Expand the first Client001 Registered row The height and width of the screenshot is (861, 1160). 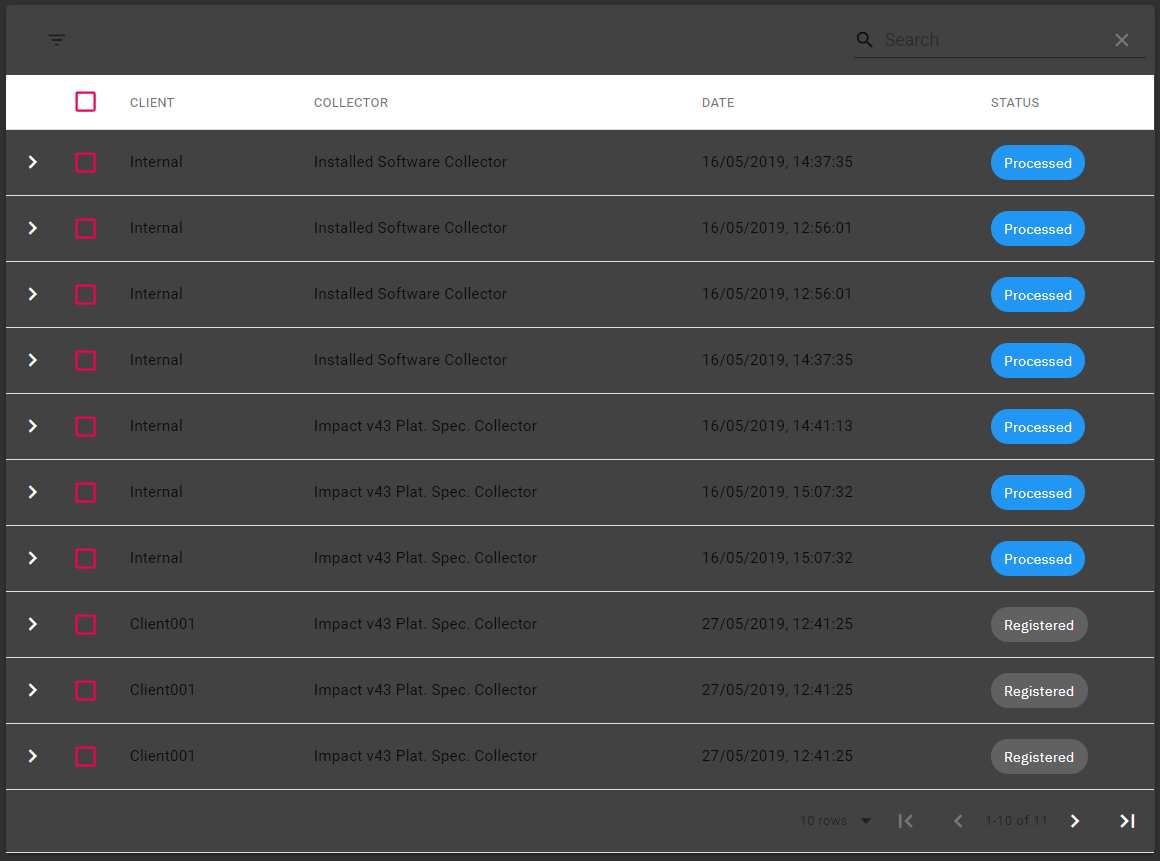click(x=32, y=624)
